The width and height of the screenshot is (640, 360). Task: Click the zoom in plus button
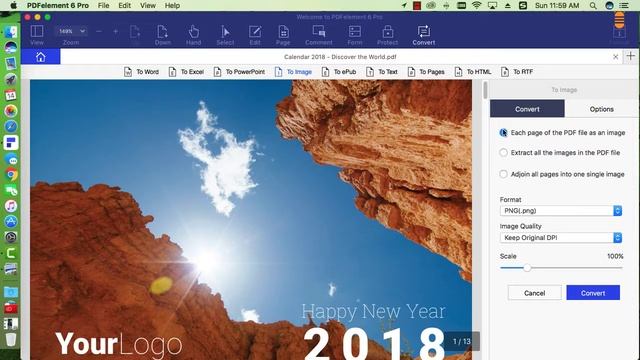116,31
